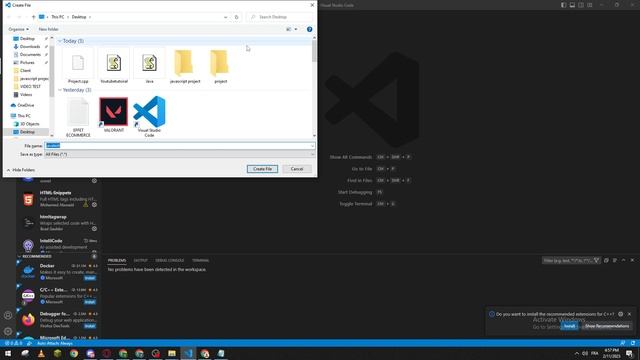Open Pictures in navigation pane

27,62
